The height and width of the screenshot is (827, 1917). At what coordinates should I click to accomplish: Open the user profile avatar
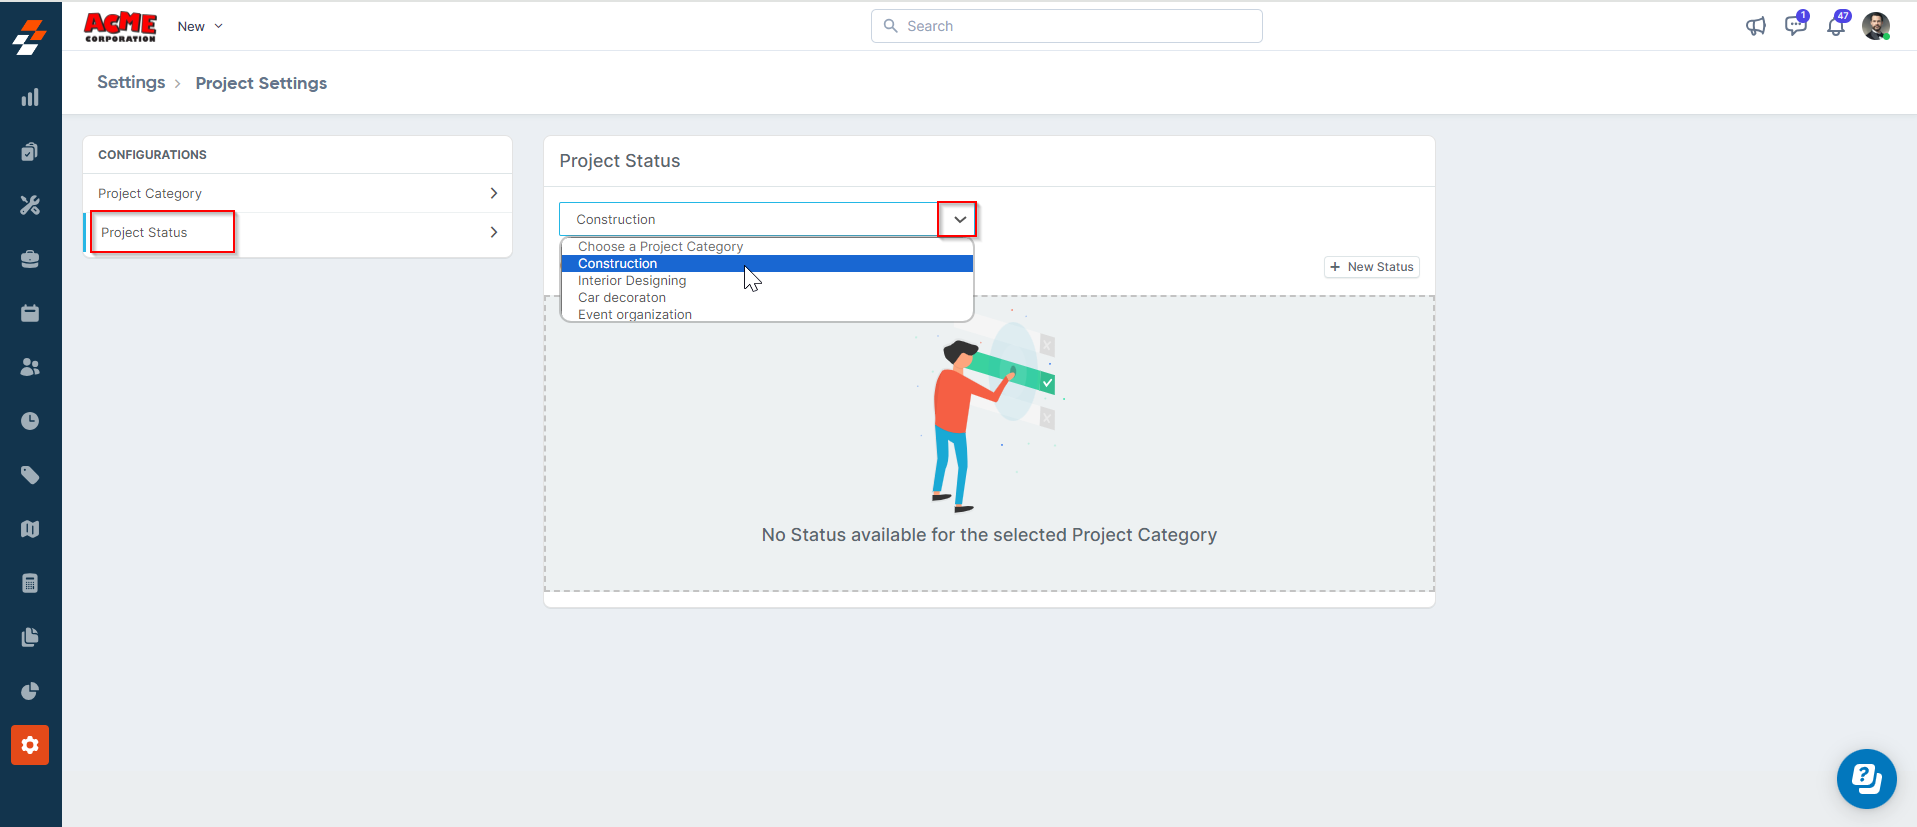(x=1876, y=26)
